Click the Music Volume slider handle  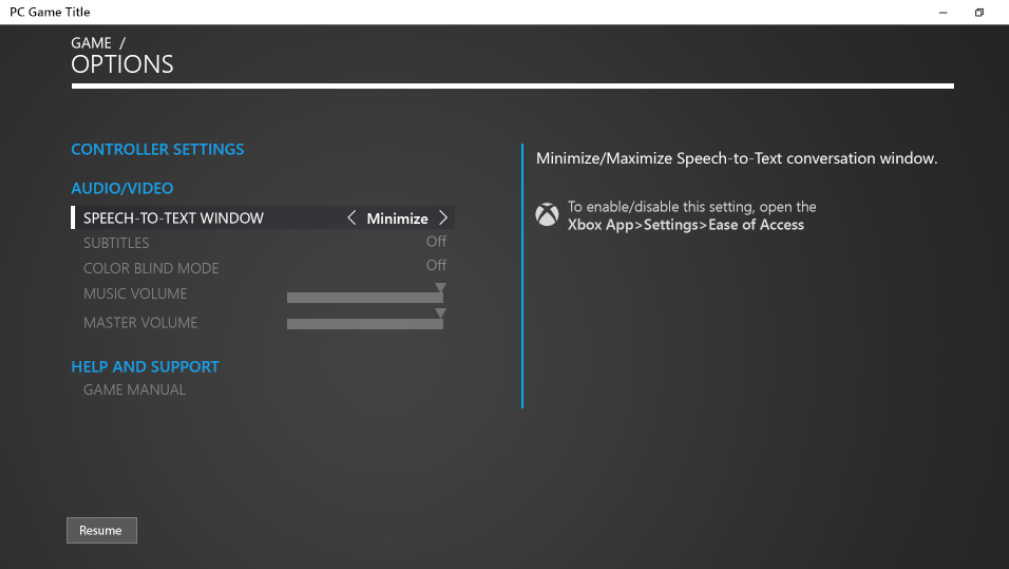tap(440, 287)
